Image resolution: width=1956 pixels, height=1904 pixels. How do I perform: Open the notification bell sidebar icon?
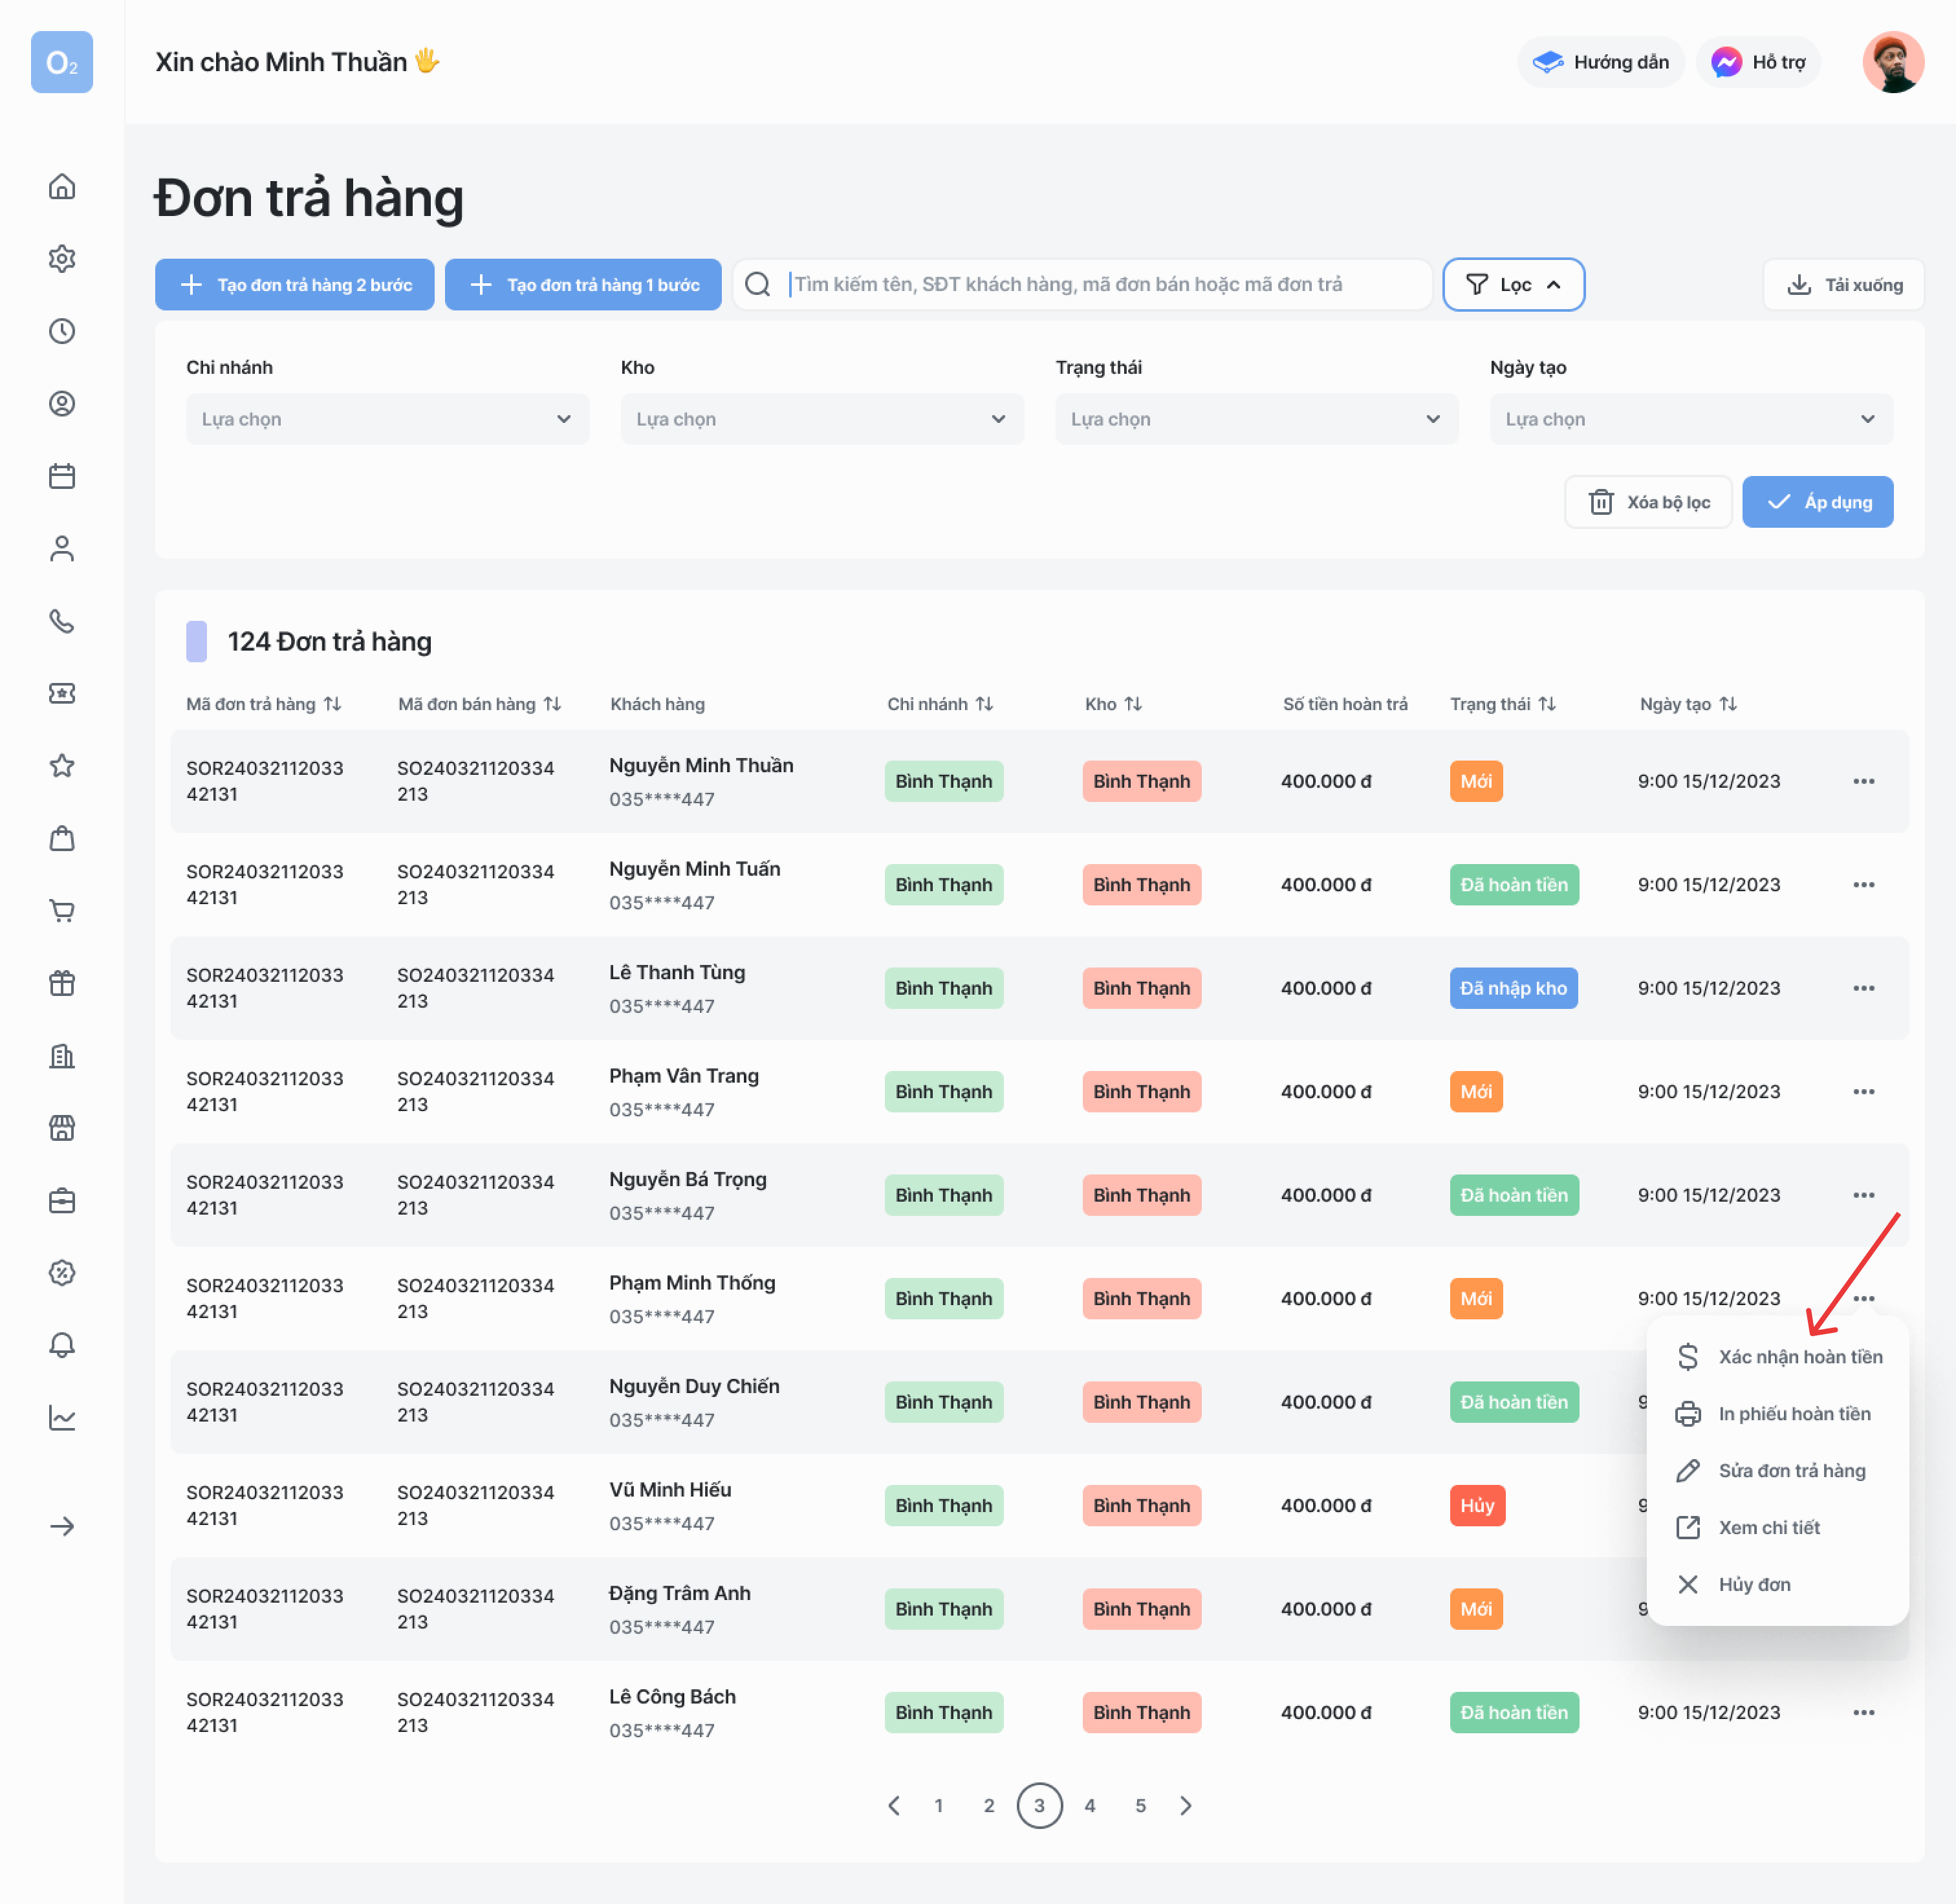62,1345
